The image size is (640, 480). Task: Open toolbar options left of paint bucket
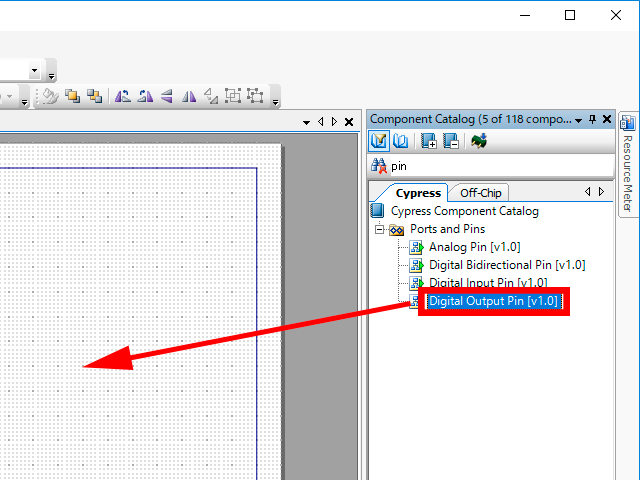(x=24, y=102)
